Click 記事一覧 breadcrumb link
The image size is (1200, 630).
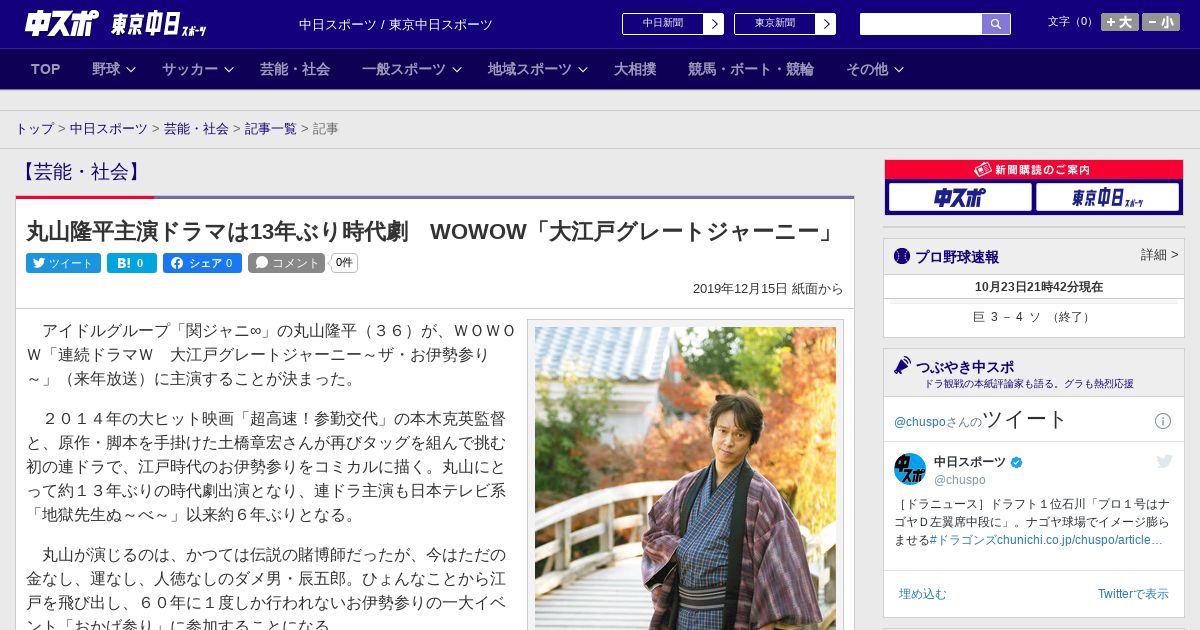[x=271, y=129]
